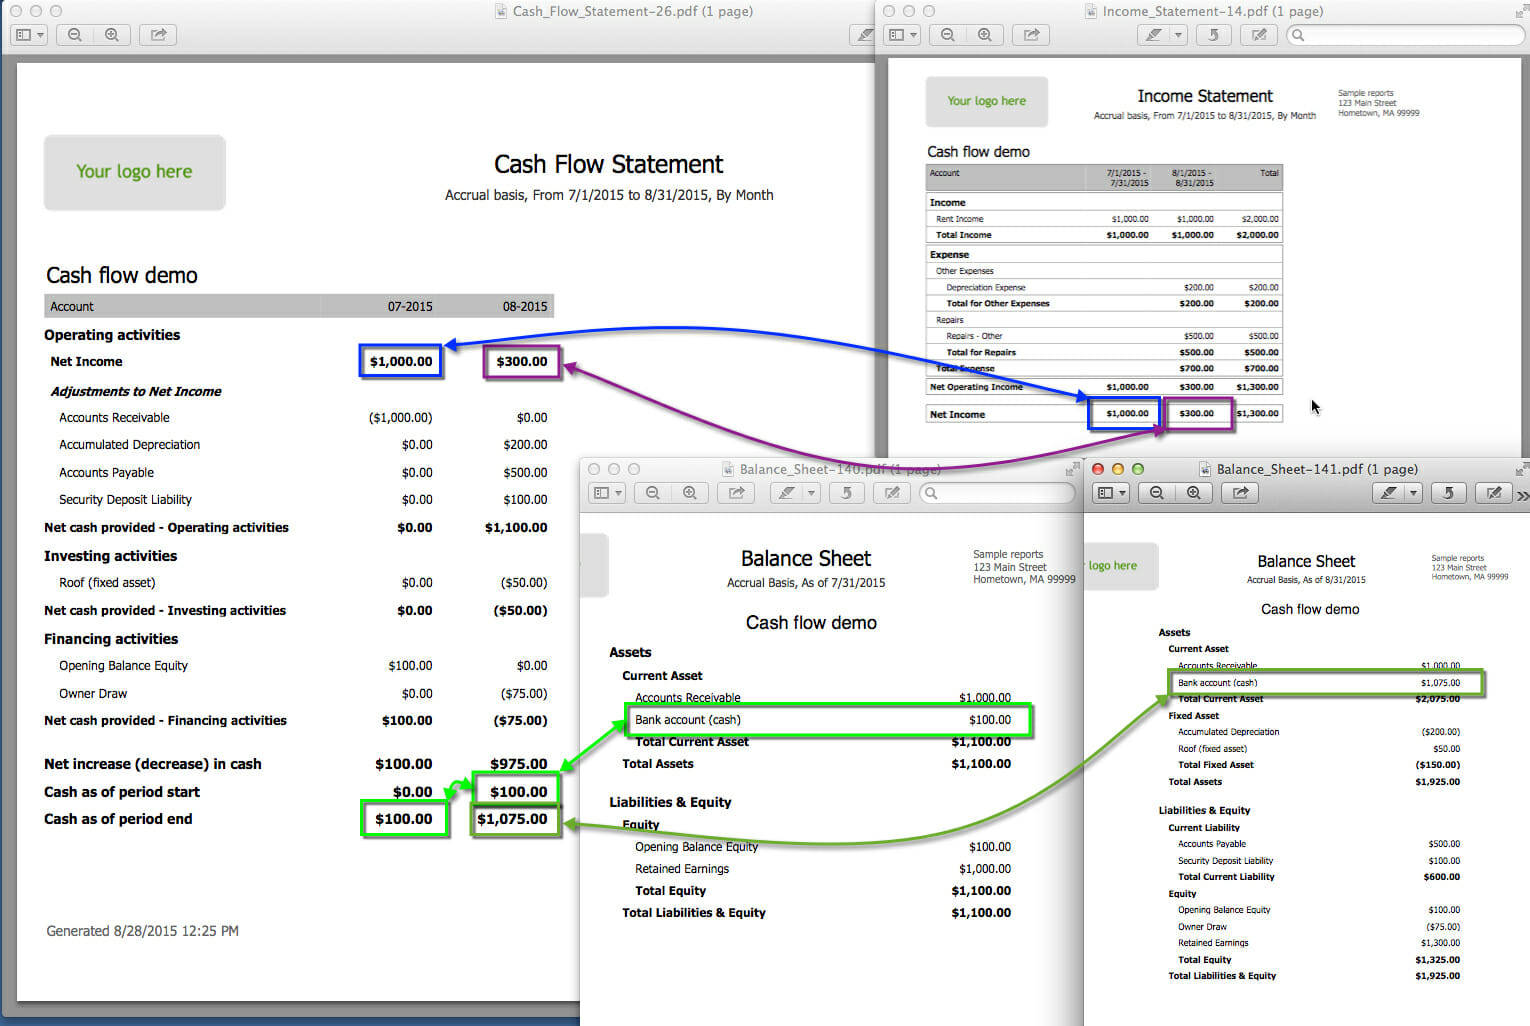The height and width of the screenshot is (1026, 1530).
Task: Share the Income Statement PDF
Action: (x=1031, y=34)
